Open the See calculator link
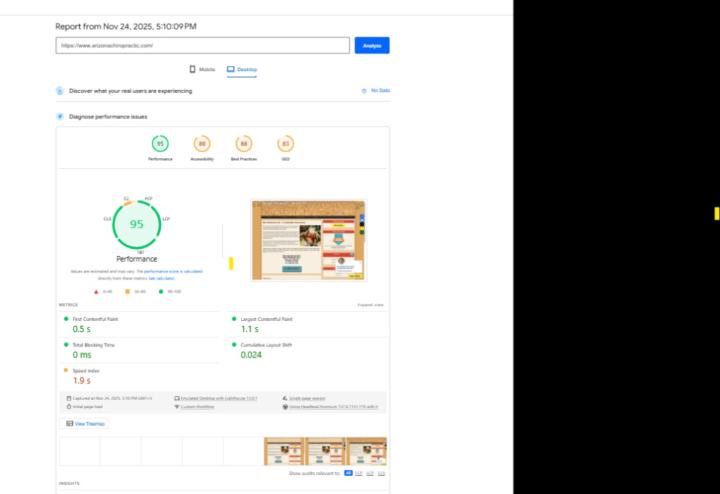Viewport: 720px width, 494px height. coord(161,278)
